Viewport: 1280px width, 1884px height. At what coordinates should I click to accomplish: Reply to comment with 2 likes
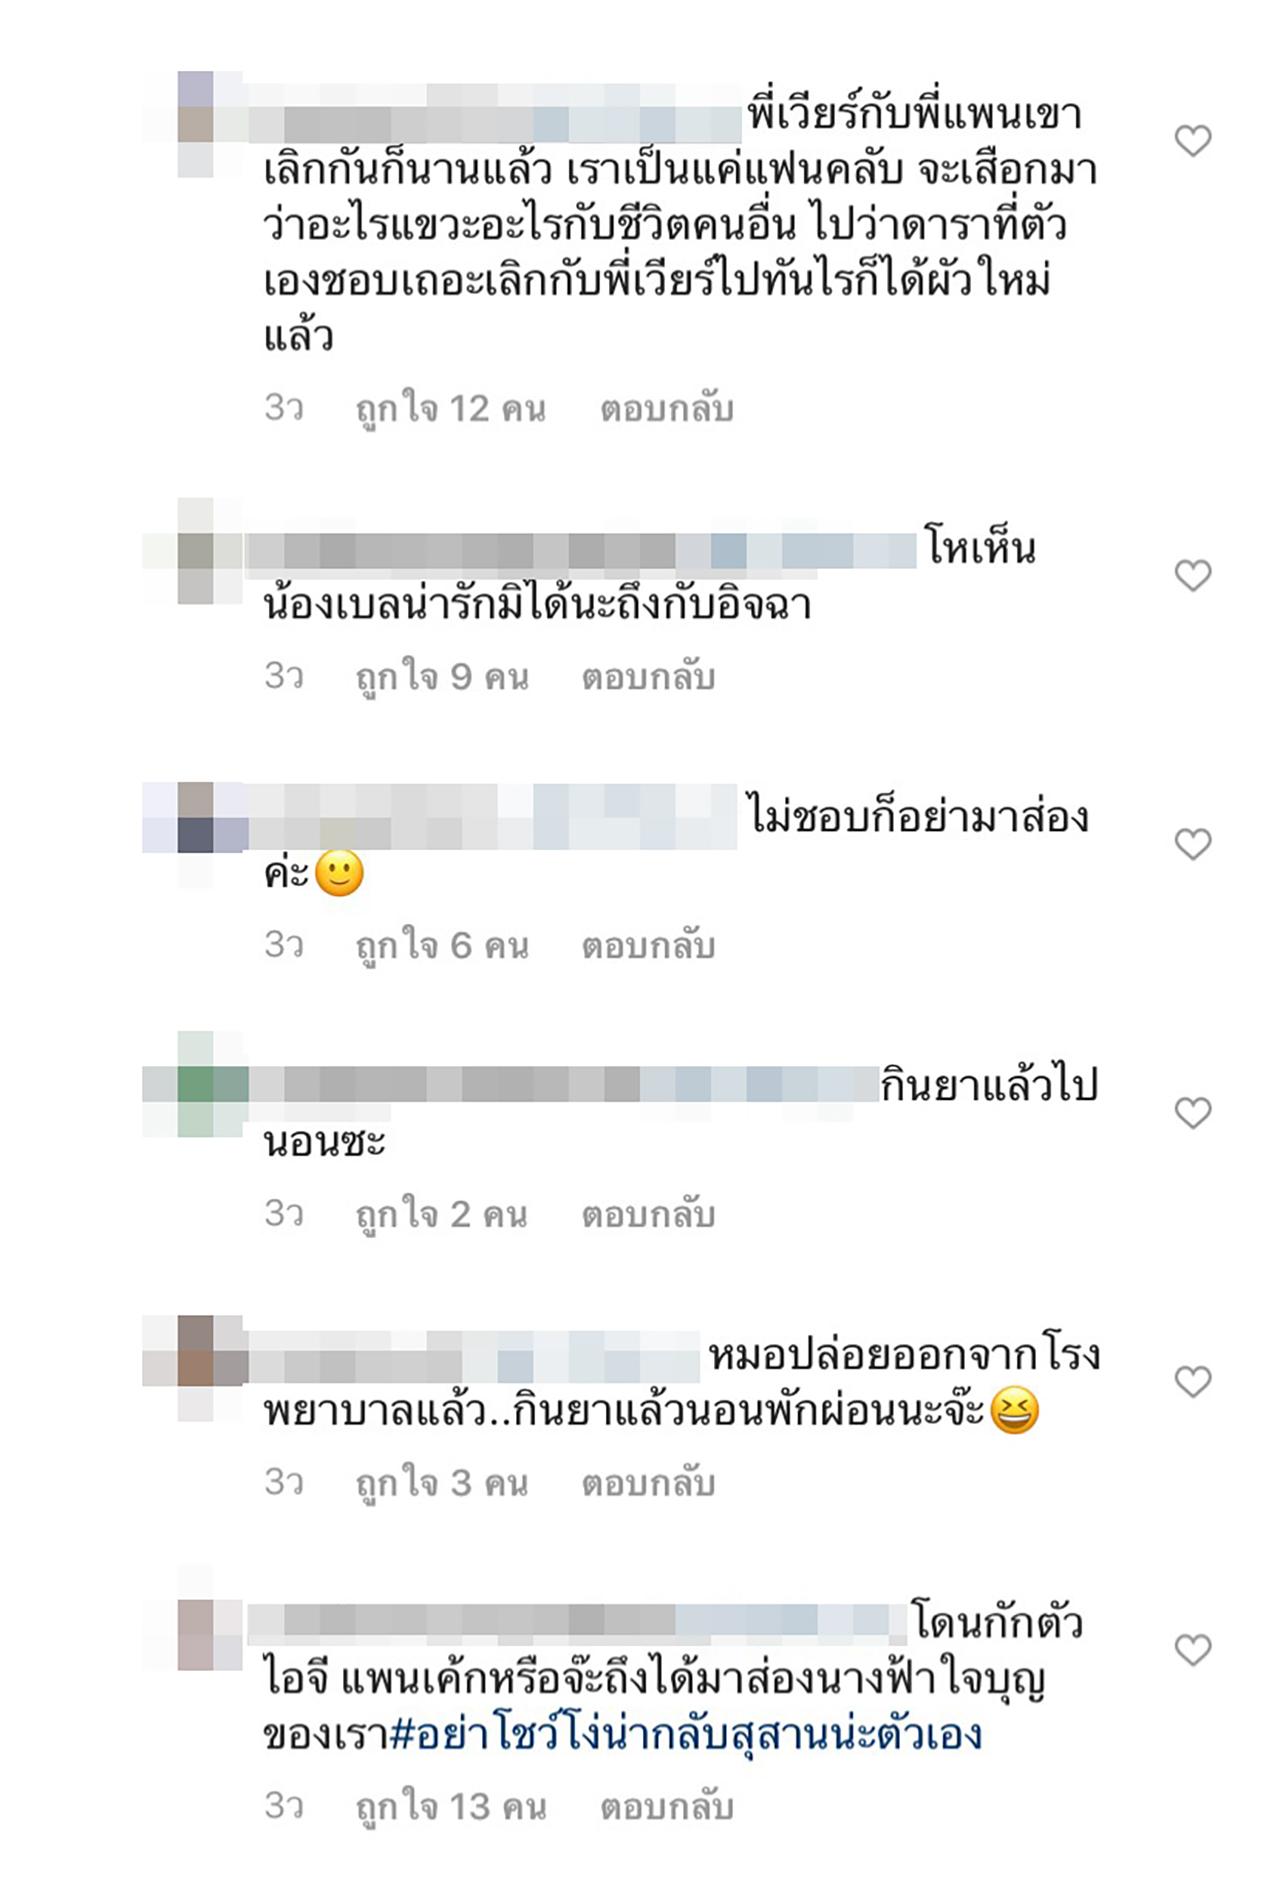click(x=649, y=1214)
